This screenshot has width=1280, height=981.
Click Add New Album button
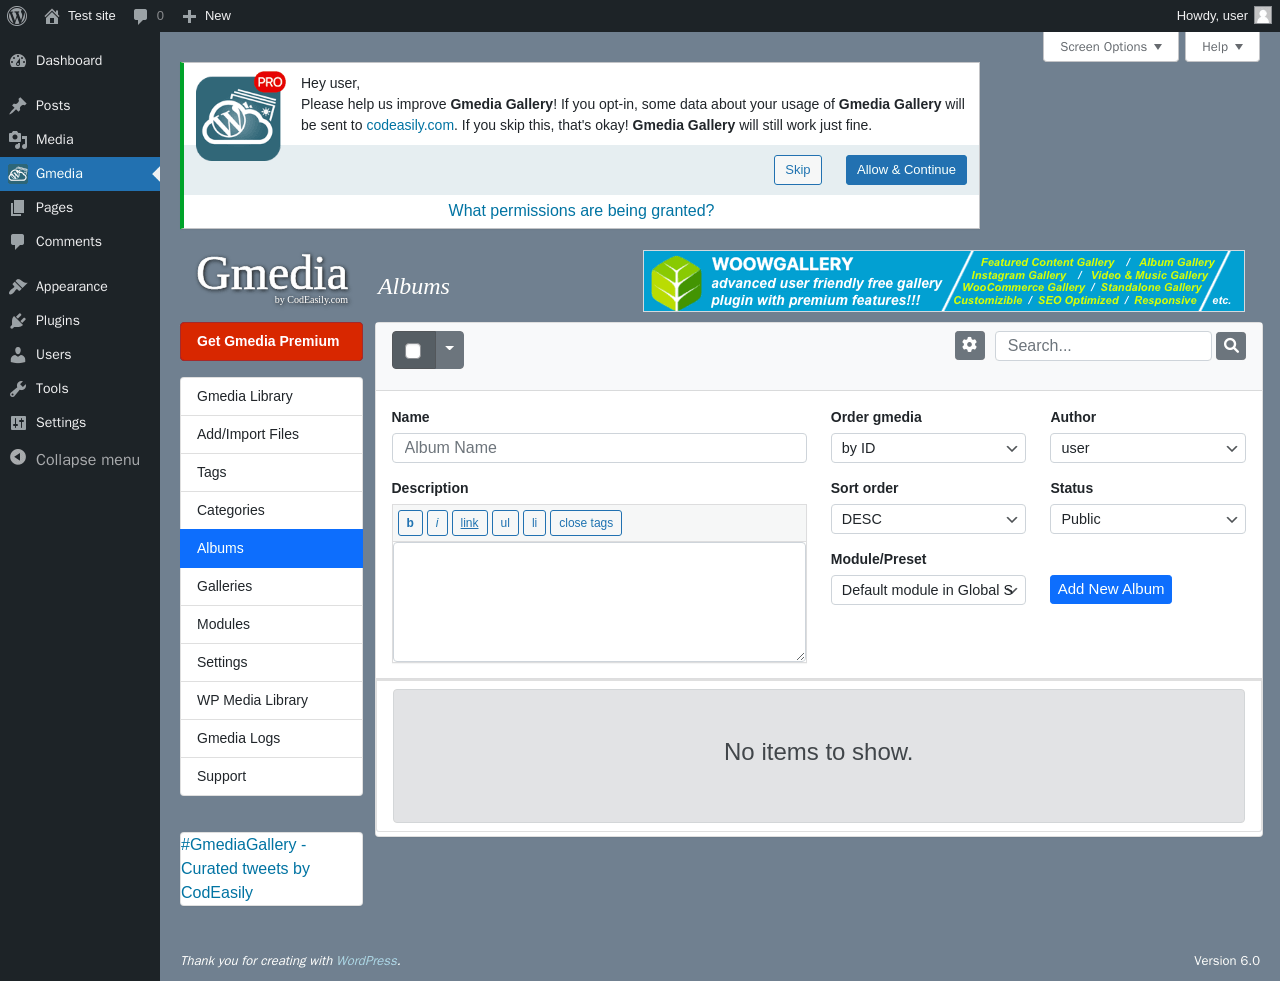[1111, 589]
